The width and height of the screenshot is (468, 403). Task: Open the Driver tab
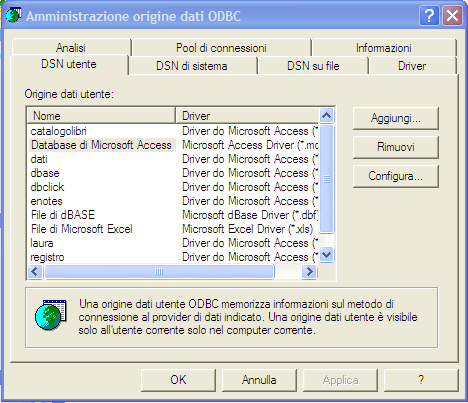tap(412, 66)
